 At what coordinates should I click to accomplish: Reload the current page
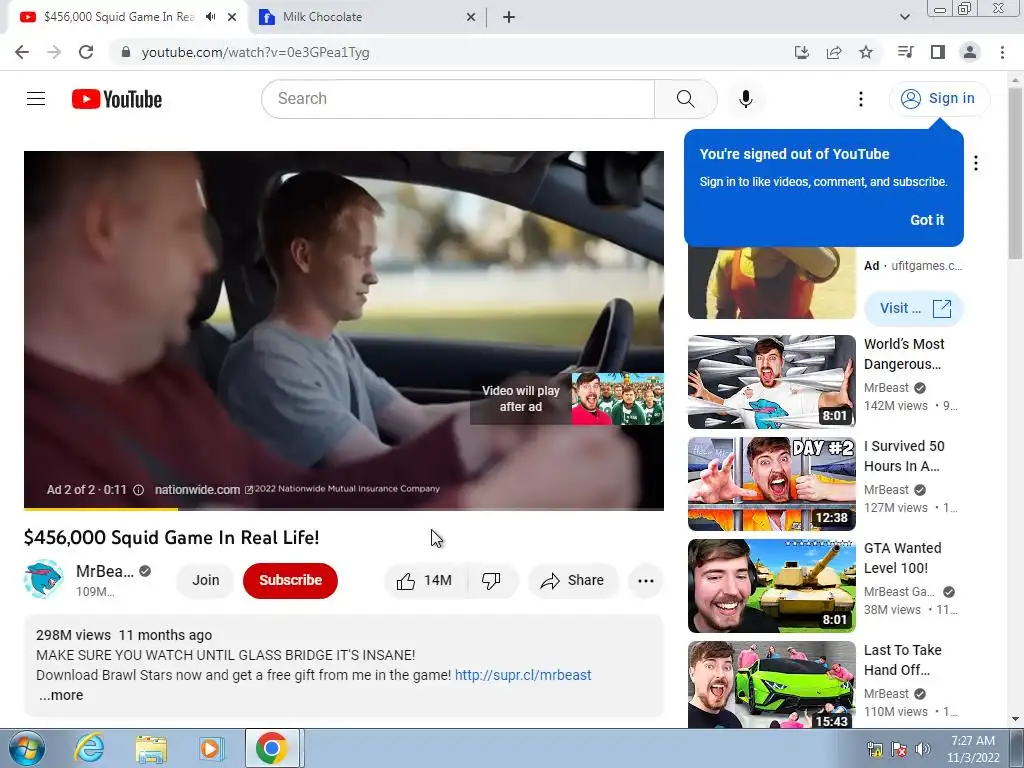[x=86, y=52]
